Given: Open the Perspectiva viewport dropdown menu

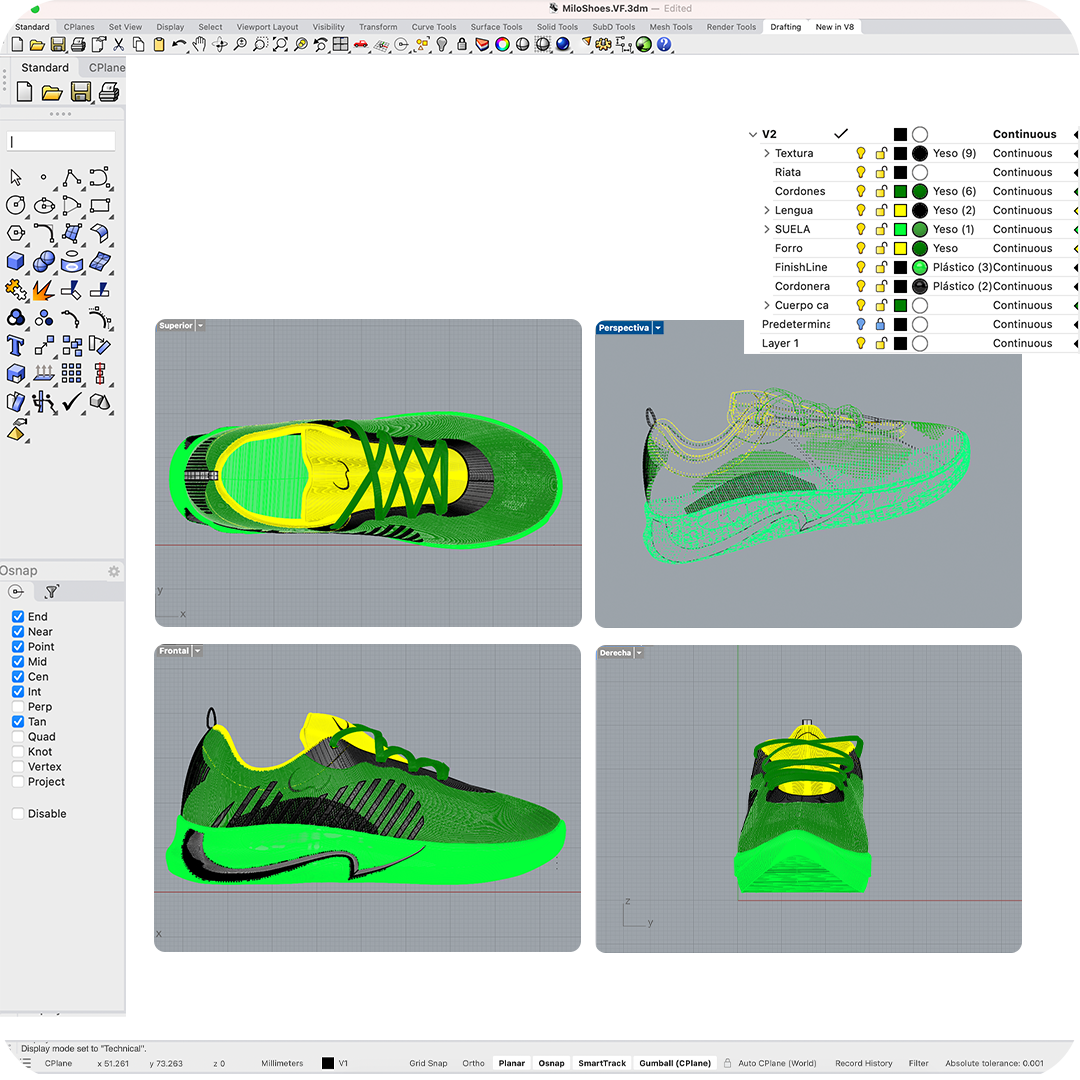Looking at the screenshot, I should click(x=657, y=328).
